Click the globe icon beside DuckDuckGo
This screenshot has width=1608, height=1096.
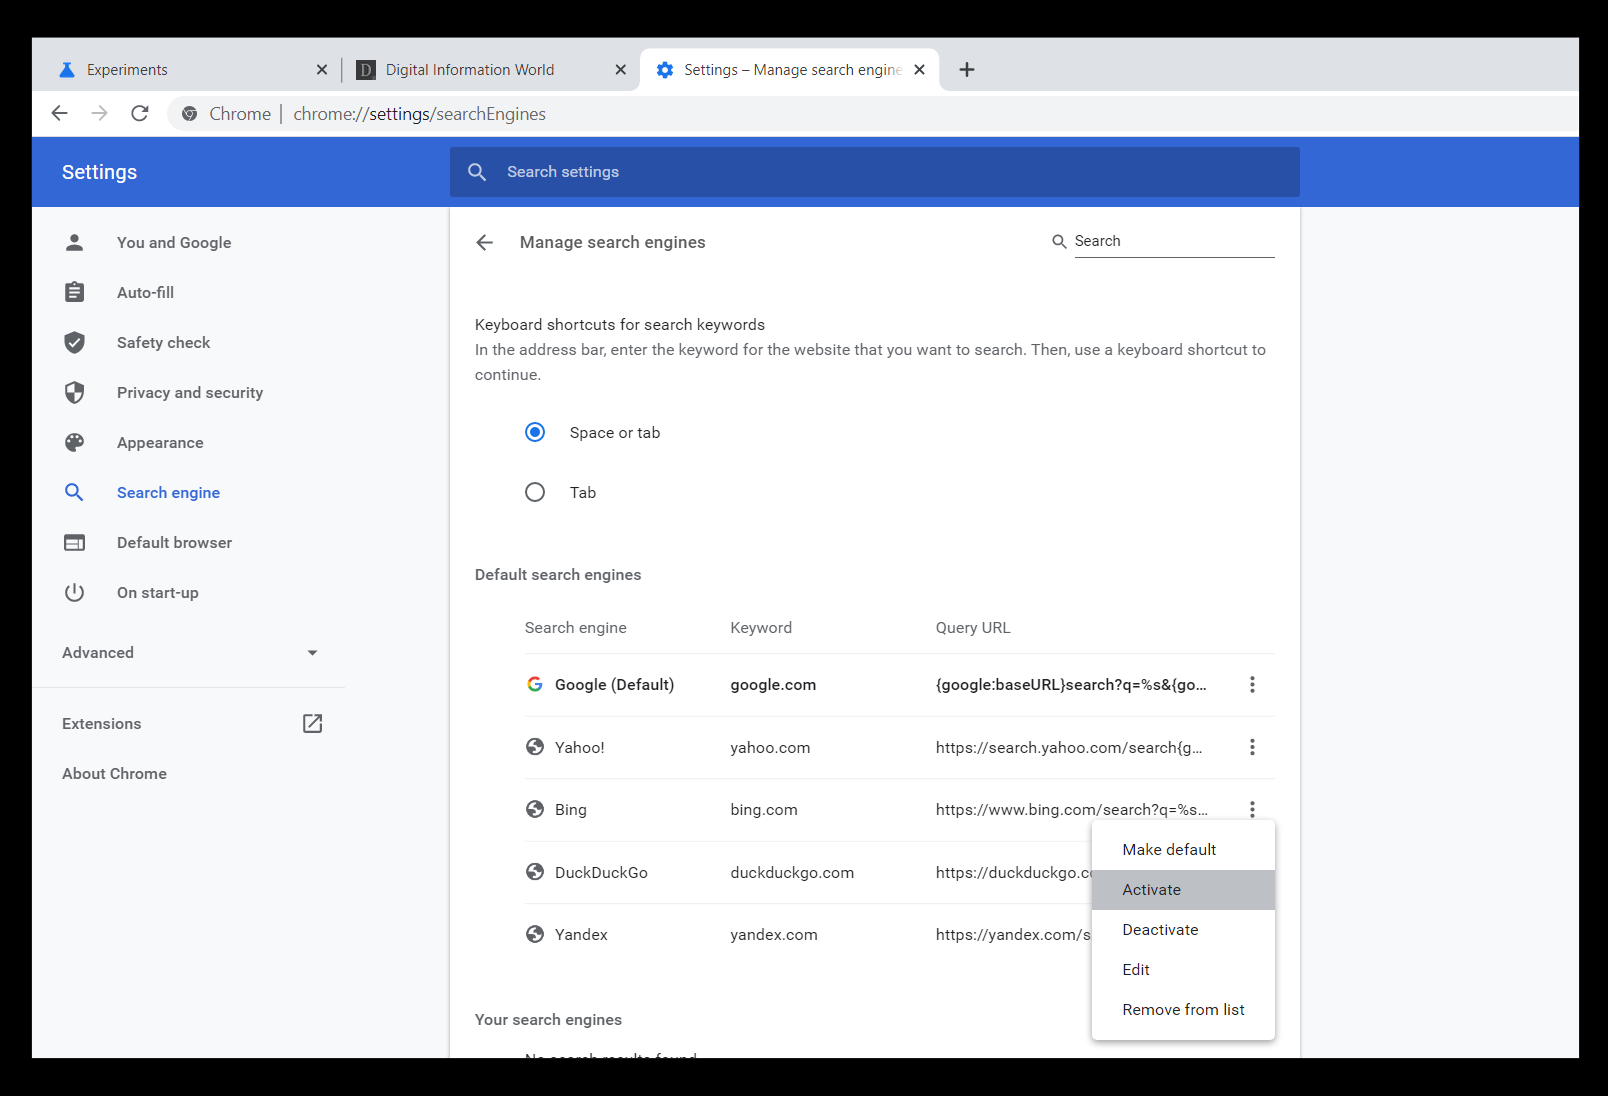pos(535,872)
